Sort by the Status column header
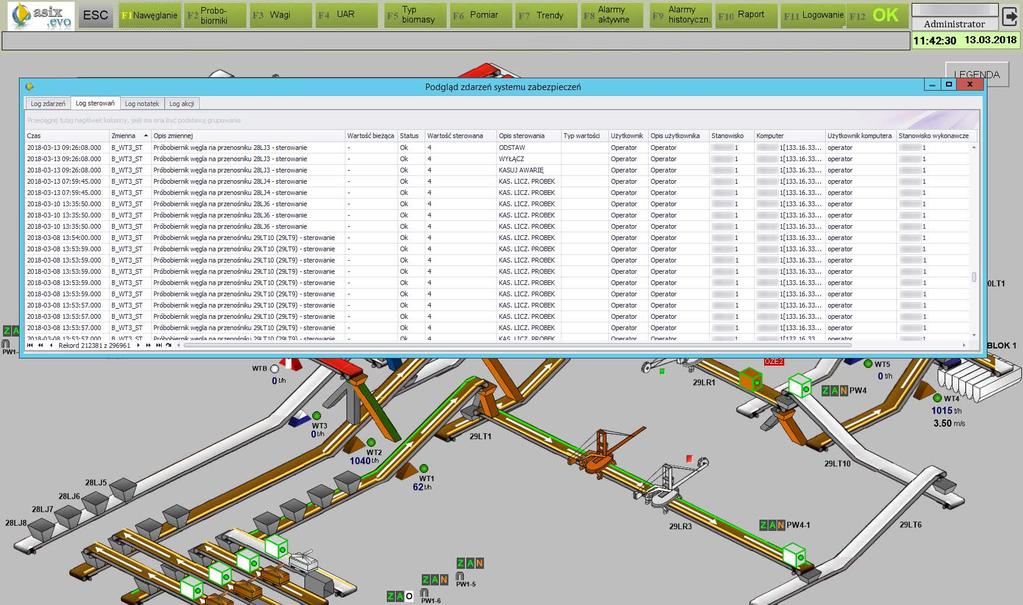Screen dimensions: 1023x605 click(x=411, y=136)
